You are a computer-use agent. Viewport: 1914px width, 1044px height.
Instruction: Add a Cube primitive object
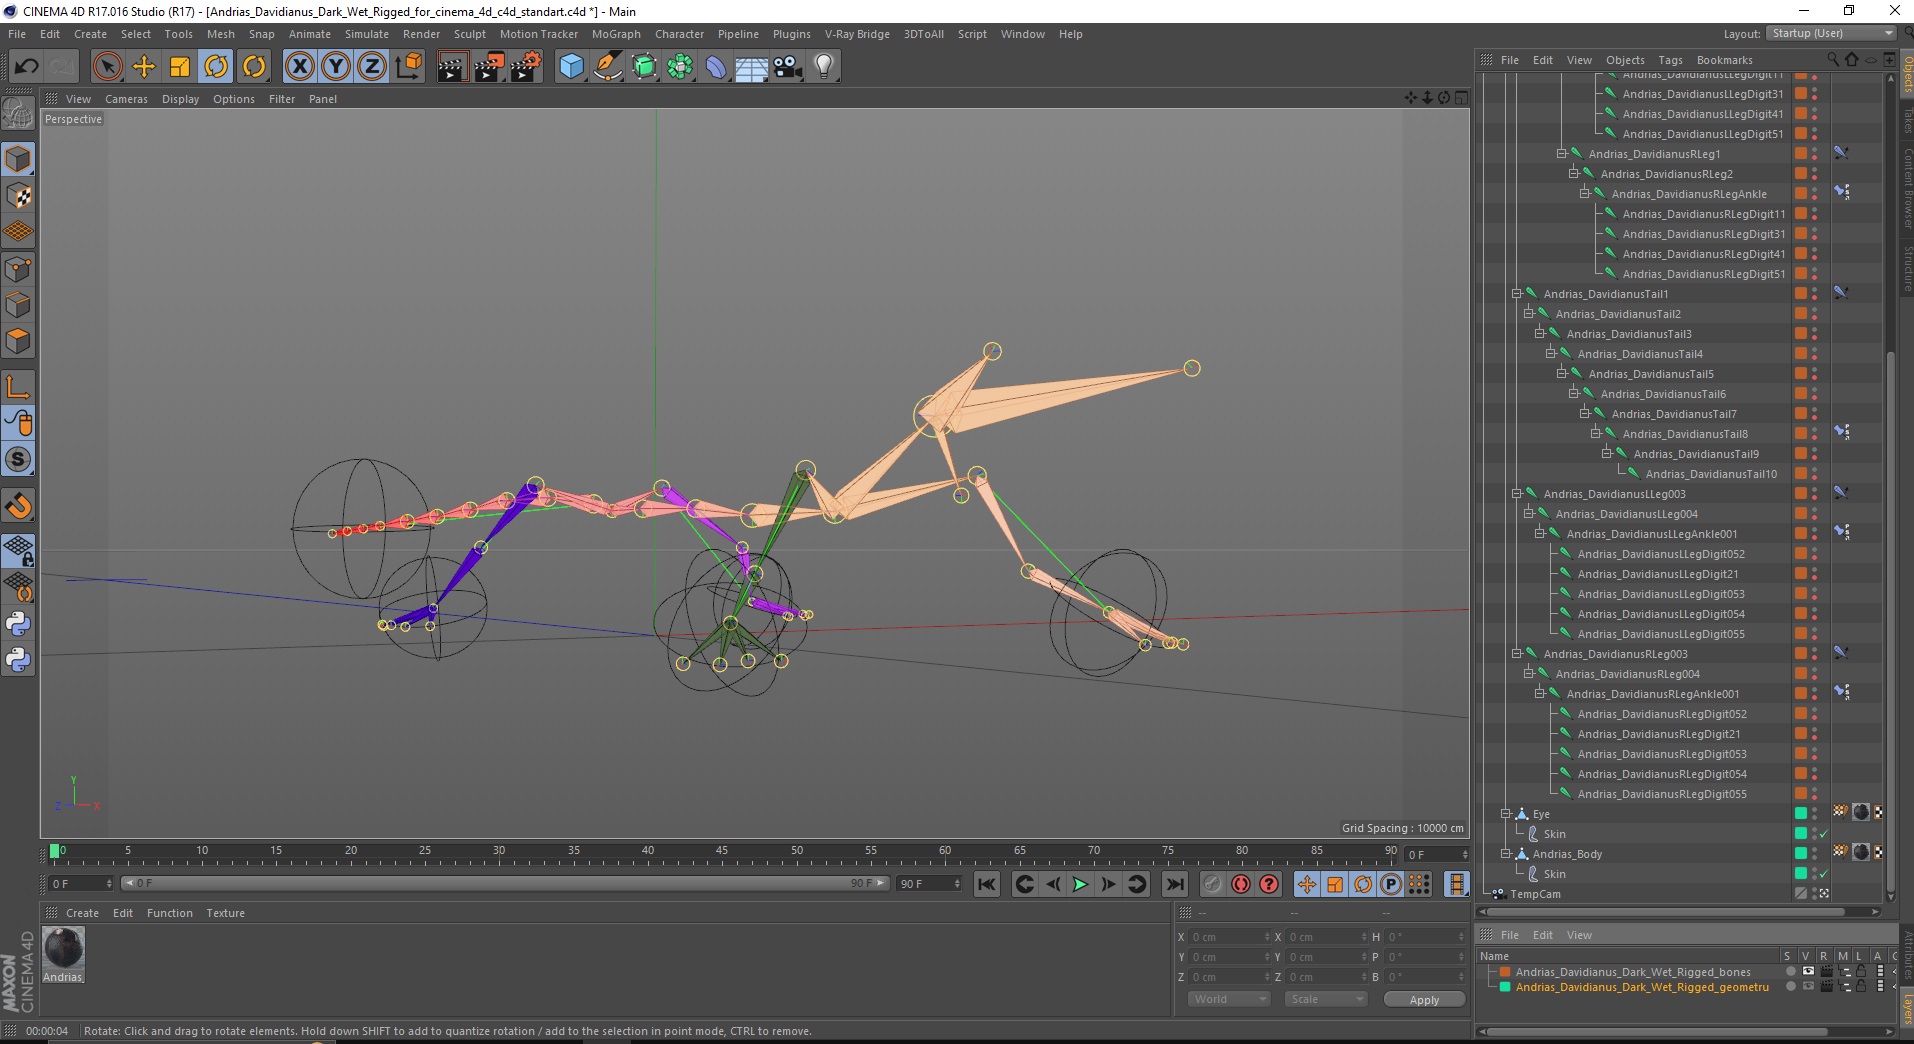(x=571, y=67)
